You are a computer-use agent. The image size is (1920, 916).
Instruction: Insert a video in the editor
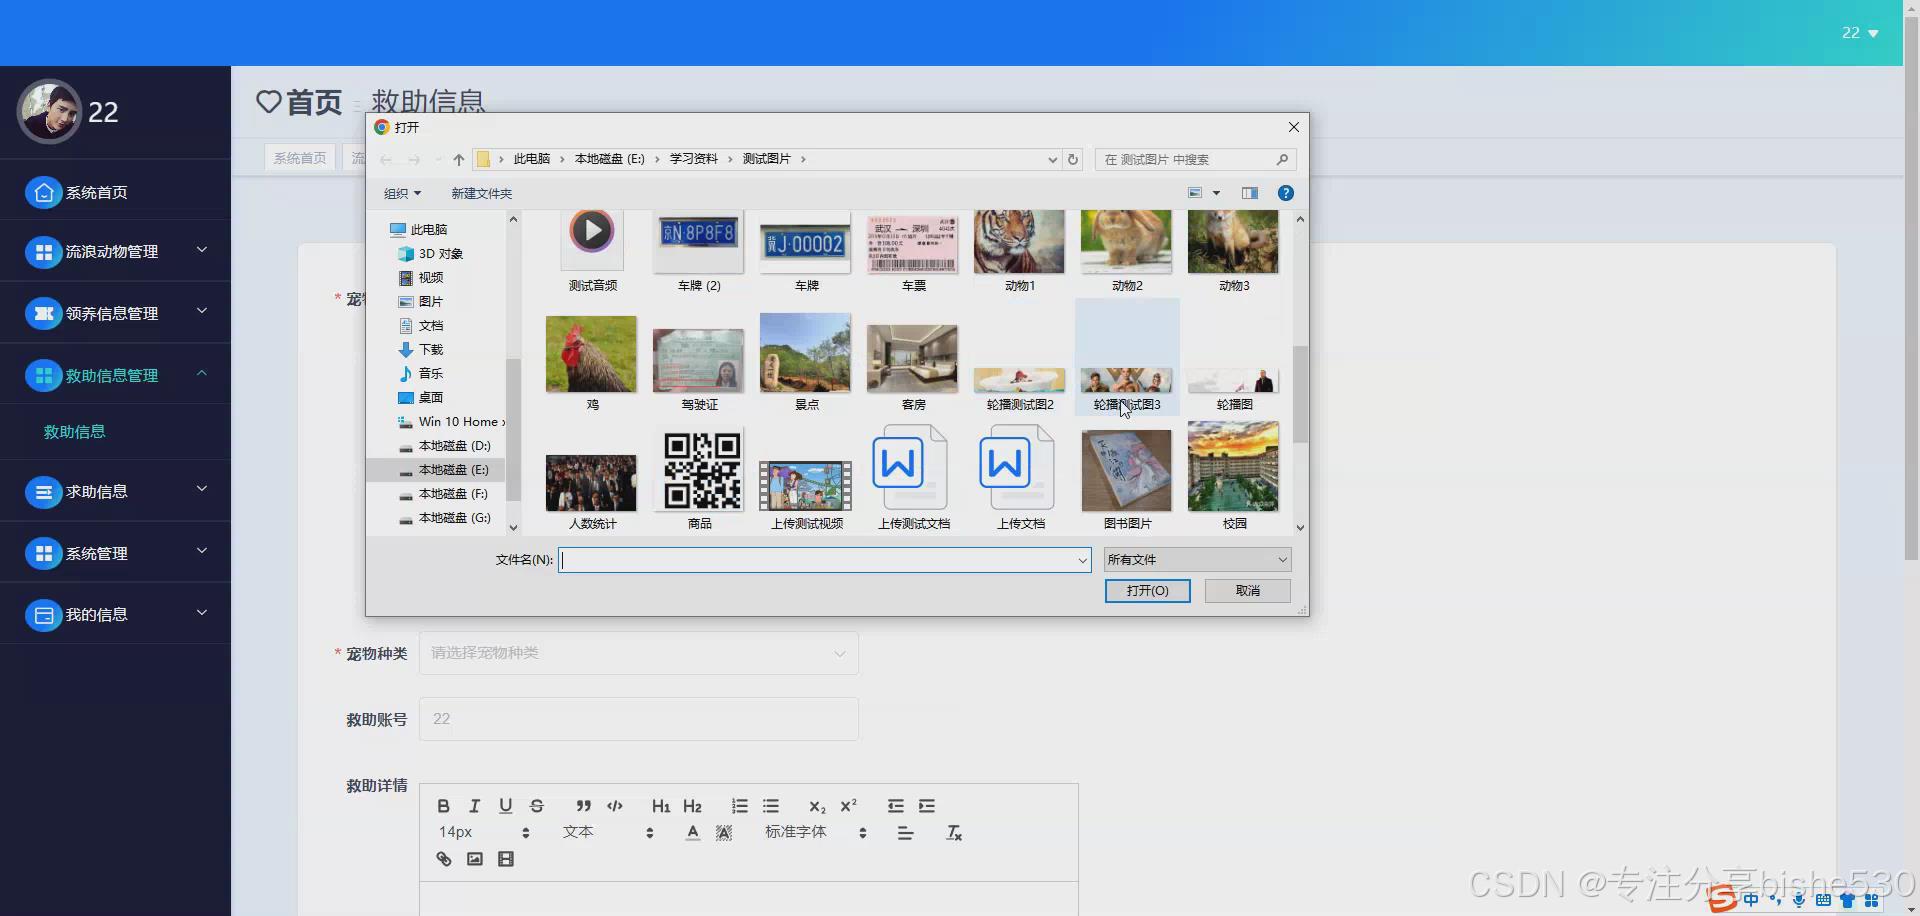click(506, 859)
